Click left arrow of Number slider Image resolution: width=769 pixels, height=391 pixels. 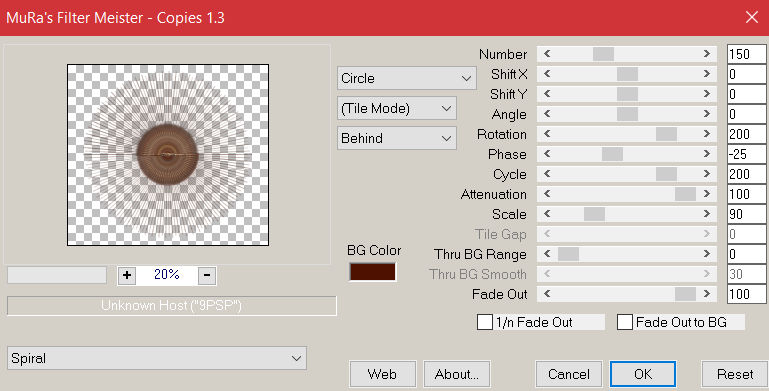[547, 54]
